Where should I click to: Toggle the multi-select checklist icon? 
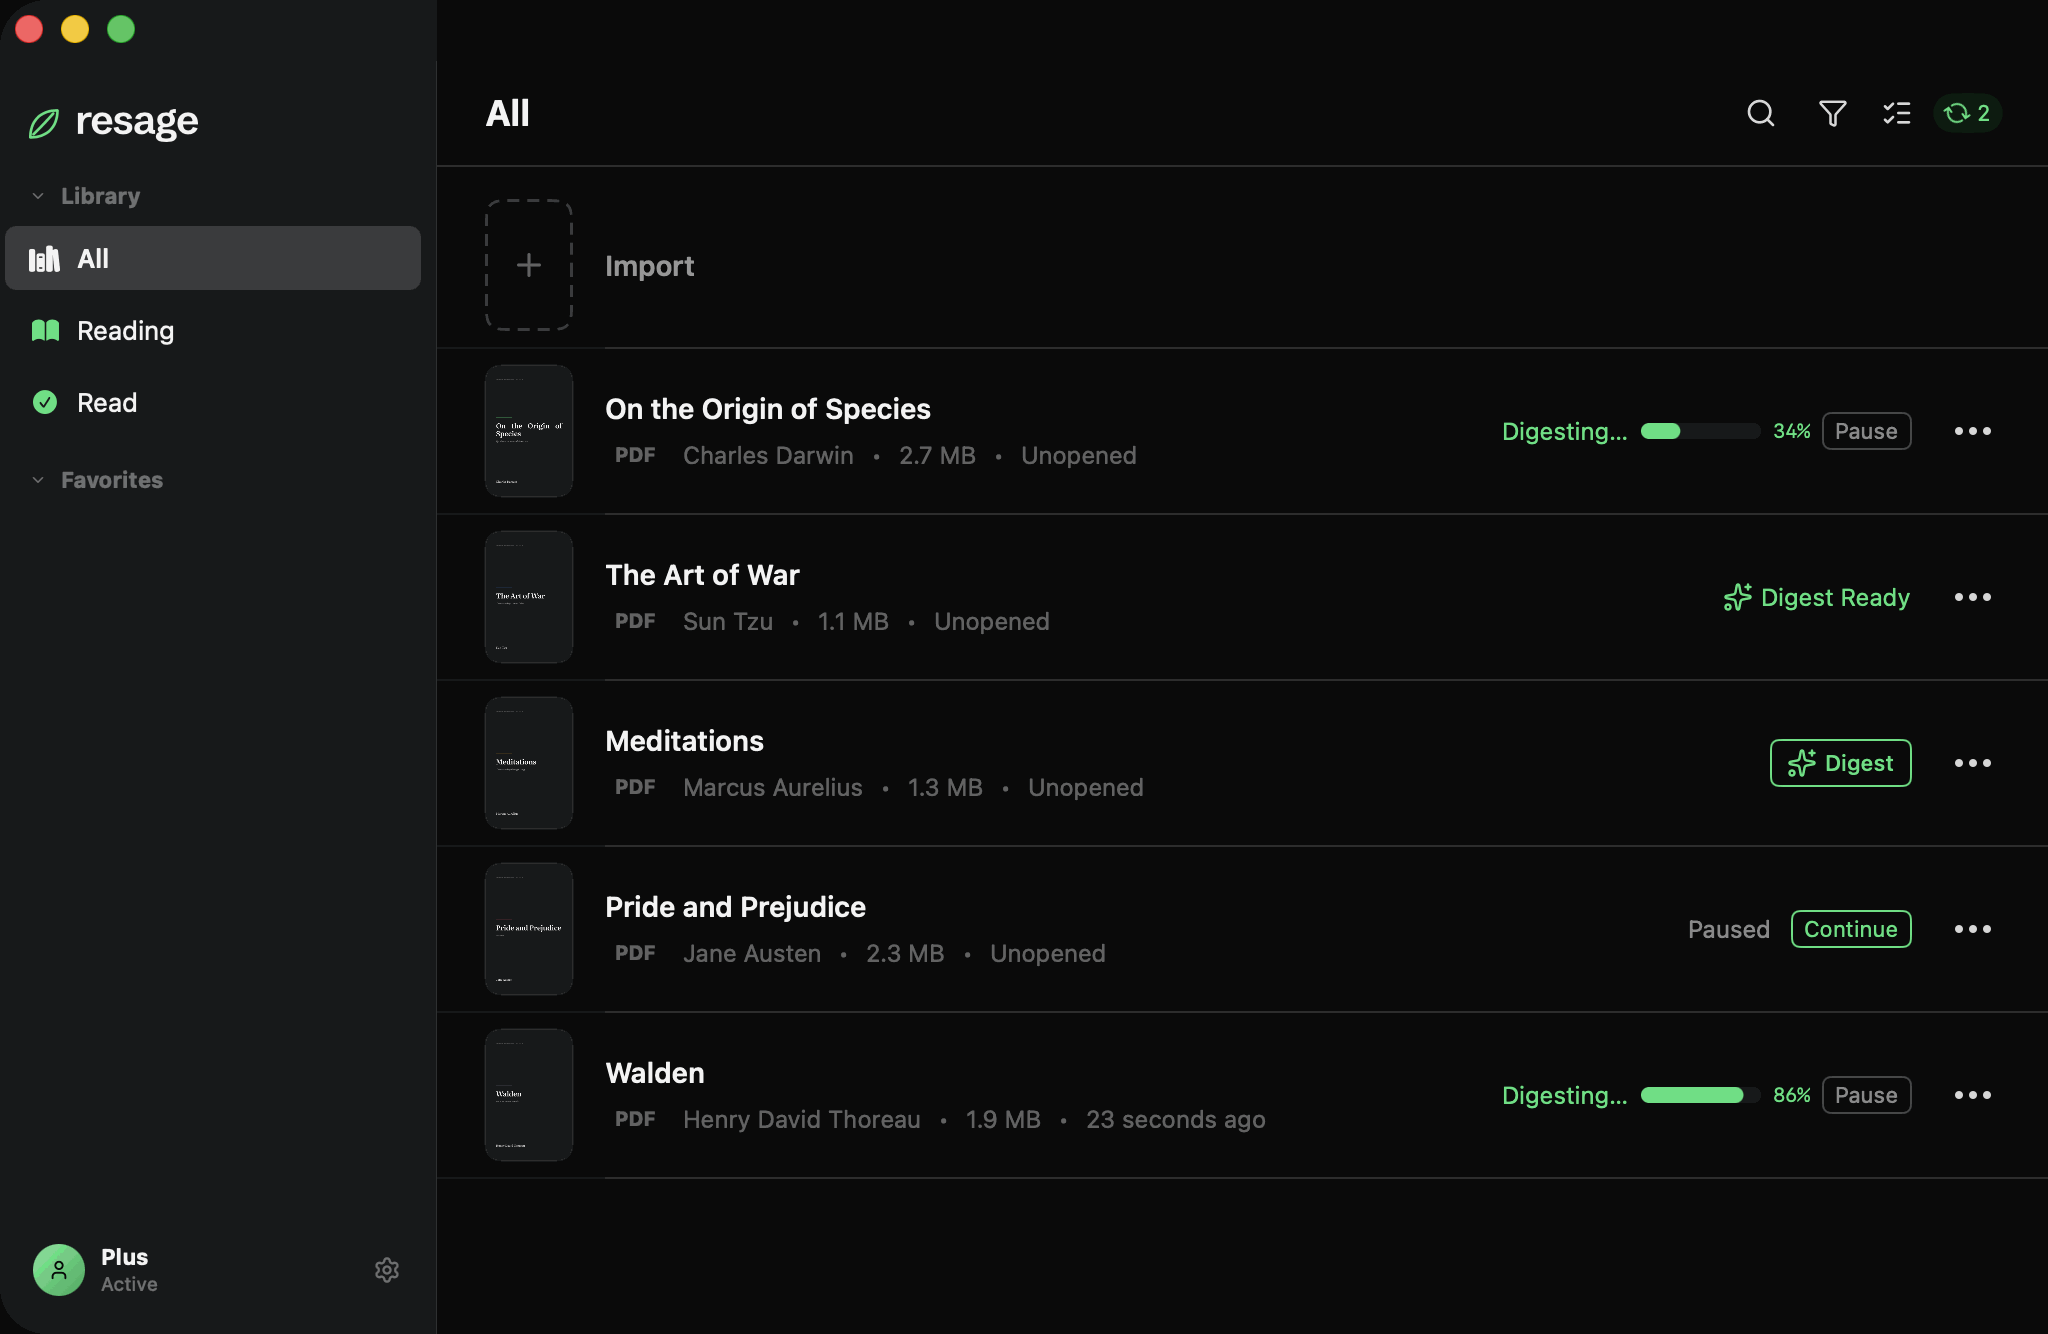(1896, 113)
